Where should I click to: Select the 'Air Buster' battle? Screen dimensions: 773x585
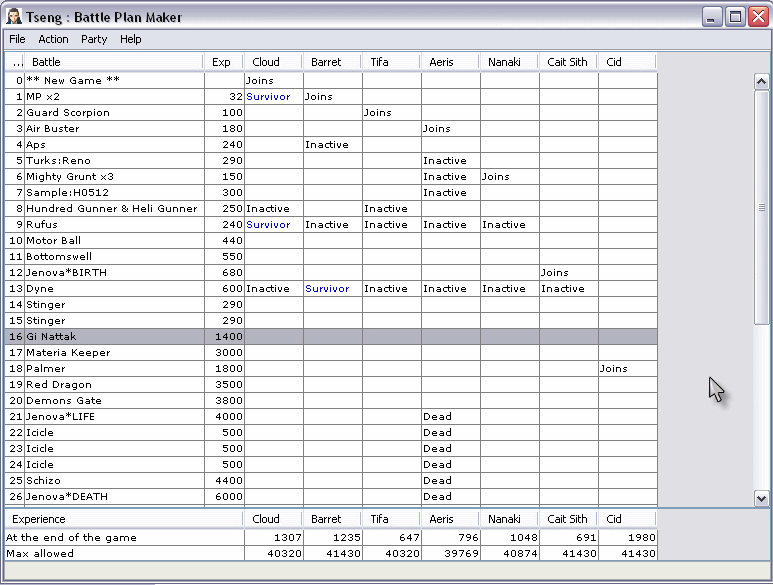pyautogui.click(x=331, y=129)
